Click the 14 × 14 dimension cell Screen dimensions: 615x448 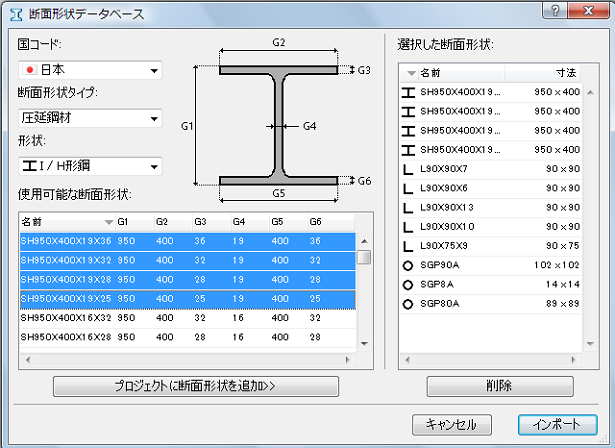click(562, 284)
